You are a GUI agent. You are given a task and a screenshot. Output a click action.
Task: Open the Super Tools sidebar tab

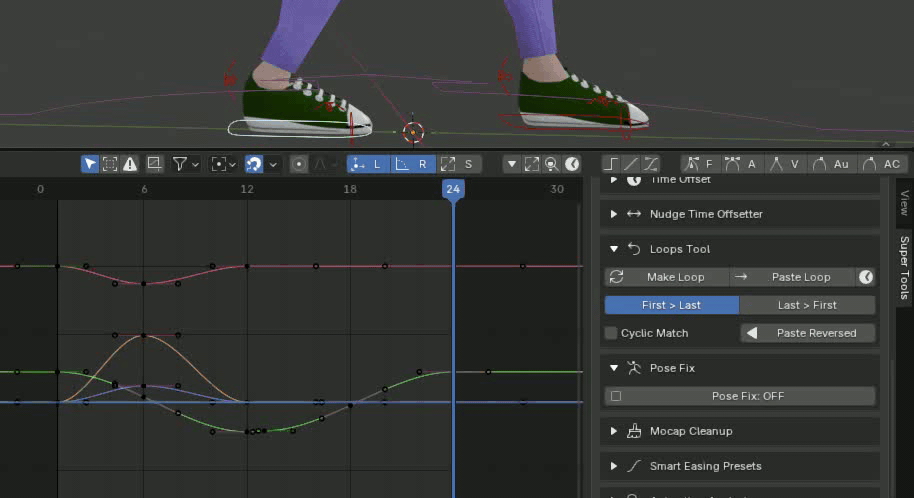tap(904, 268)
